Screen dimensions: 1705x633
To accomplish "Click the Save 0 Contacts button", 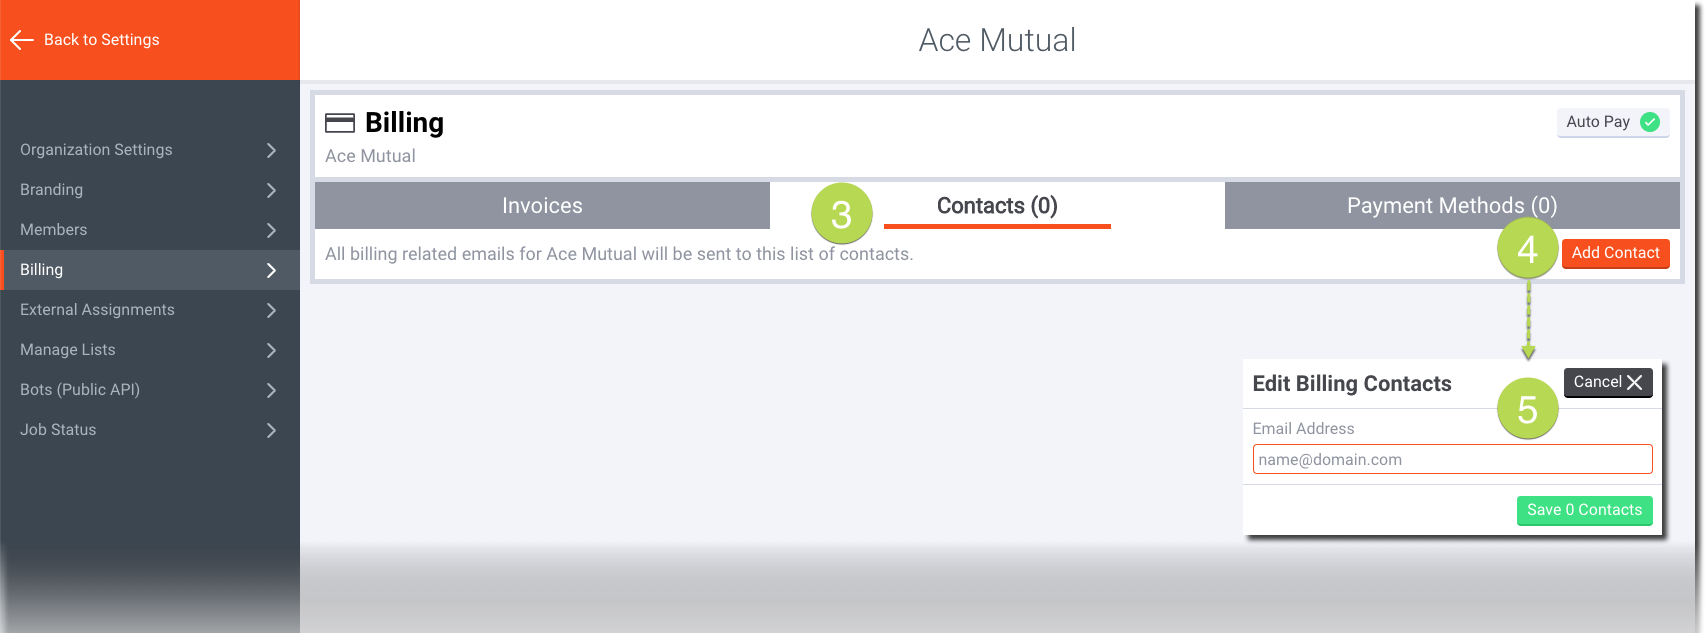I will pyautogui.click(x=1584, y=510).
